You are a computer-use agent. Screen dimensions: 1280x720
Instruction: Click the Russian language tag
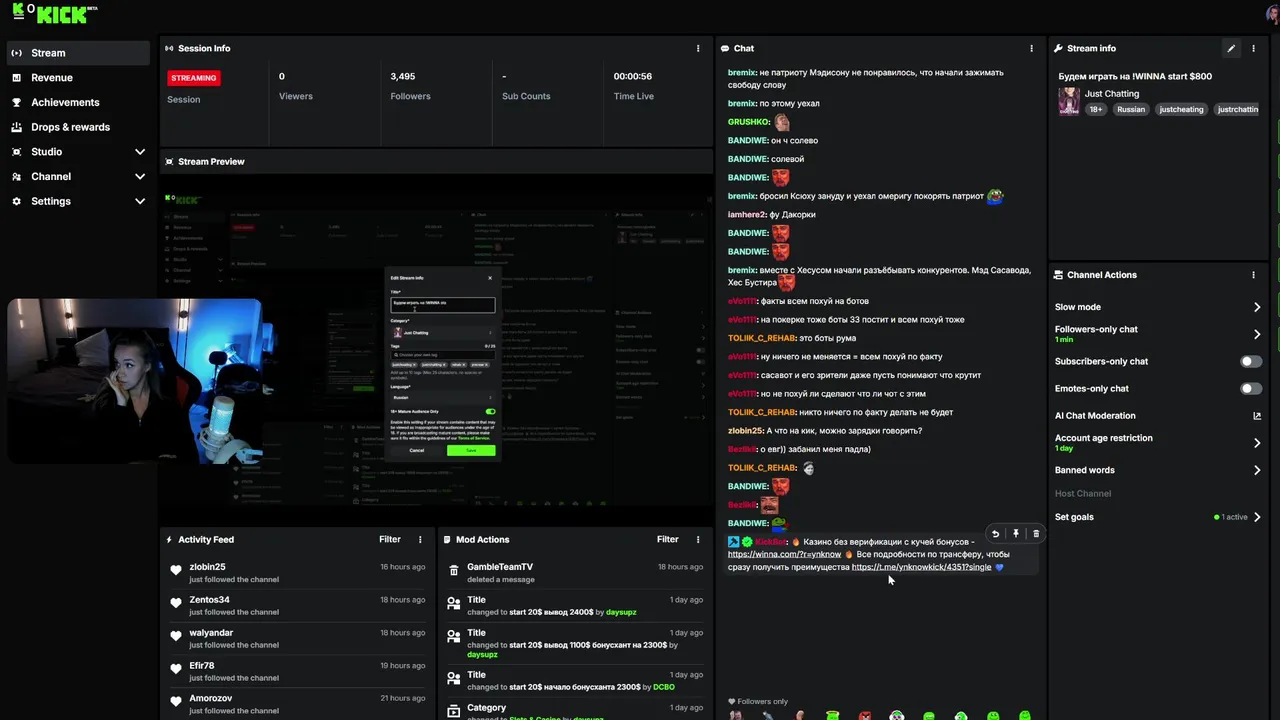1131,109
